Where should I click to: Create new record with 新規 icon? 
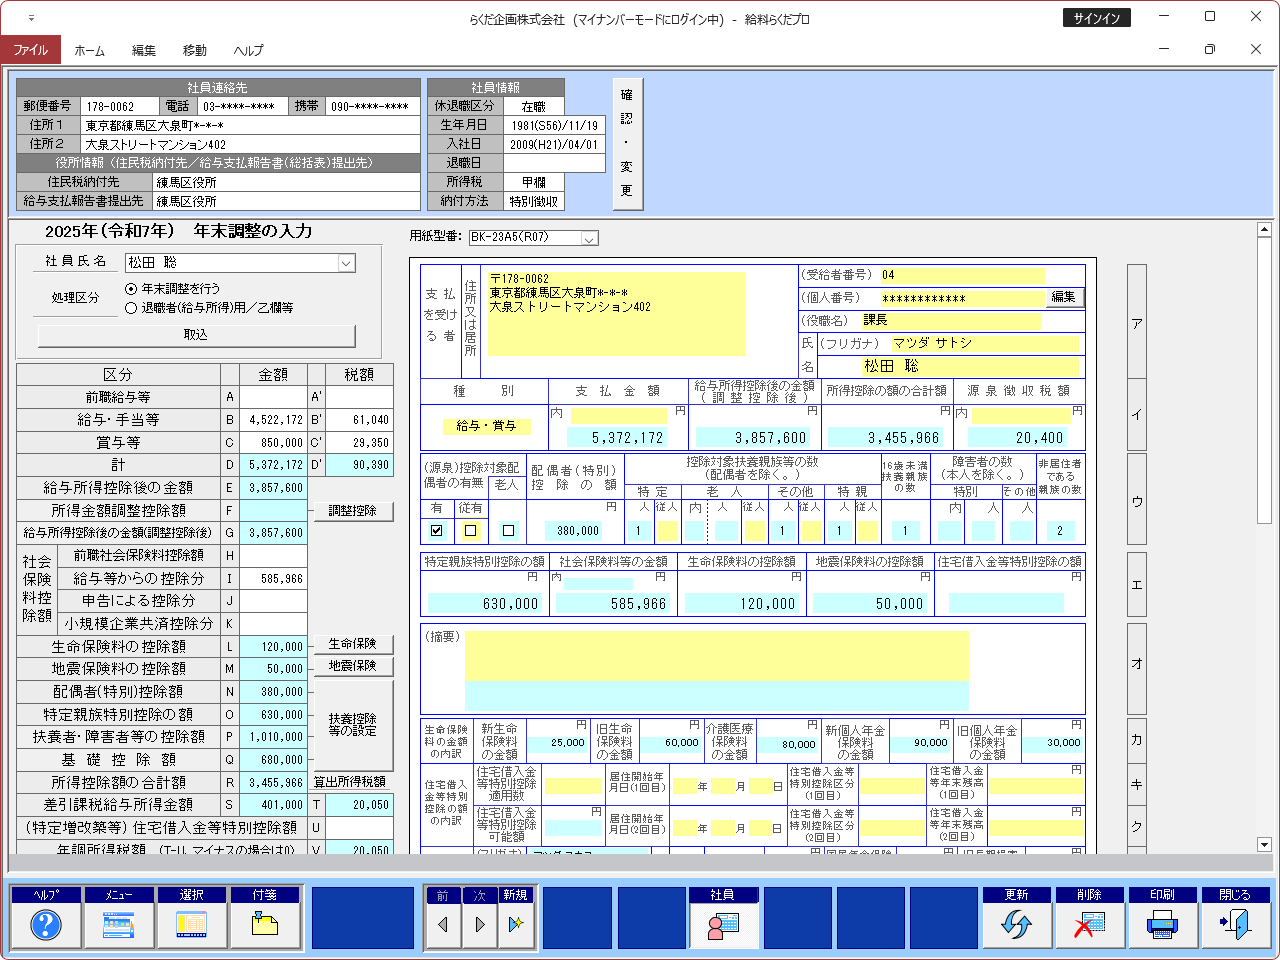[x=515, y=925]
